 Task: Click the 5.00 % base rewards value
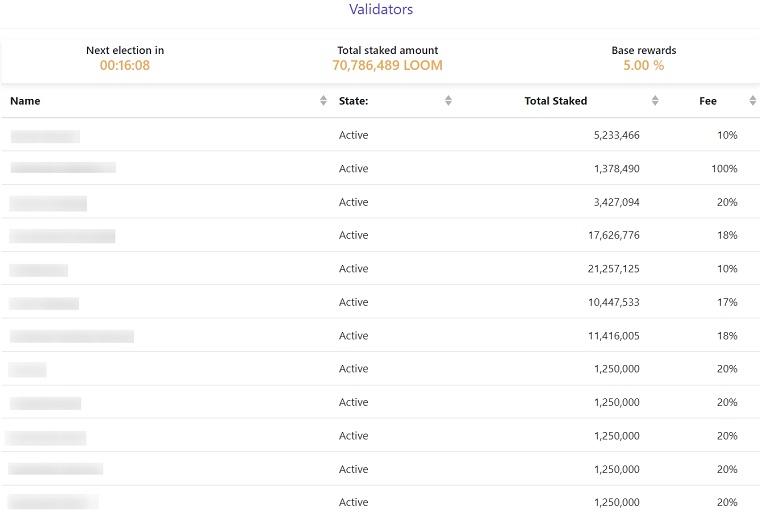pos(643,65)
